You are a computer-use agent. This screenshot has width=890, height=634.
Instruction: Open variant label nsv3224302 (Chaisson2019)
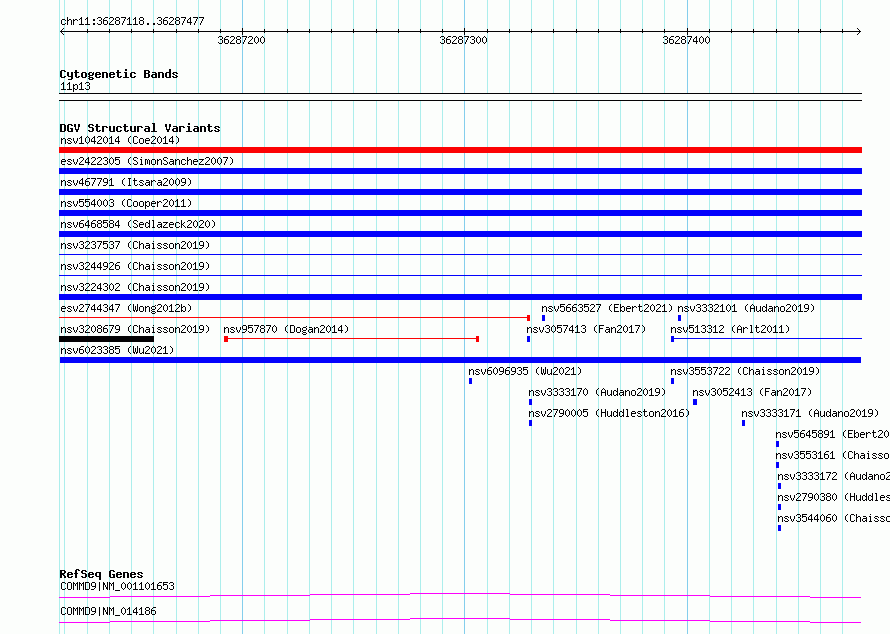tap(135, 287)
